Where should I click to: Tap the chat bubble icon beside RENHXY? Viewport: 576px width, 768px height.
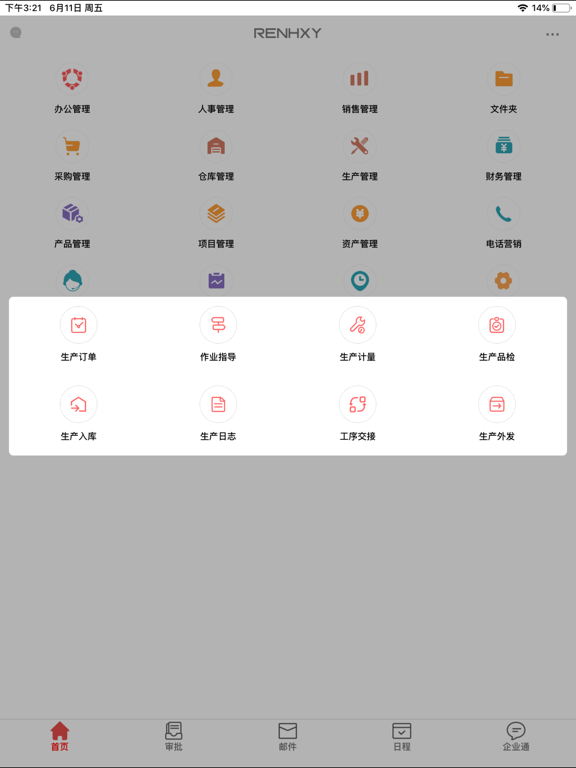coord(16,33)
